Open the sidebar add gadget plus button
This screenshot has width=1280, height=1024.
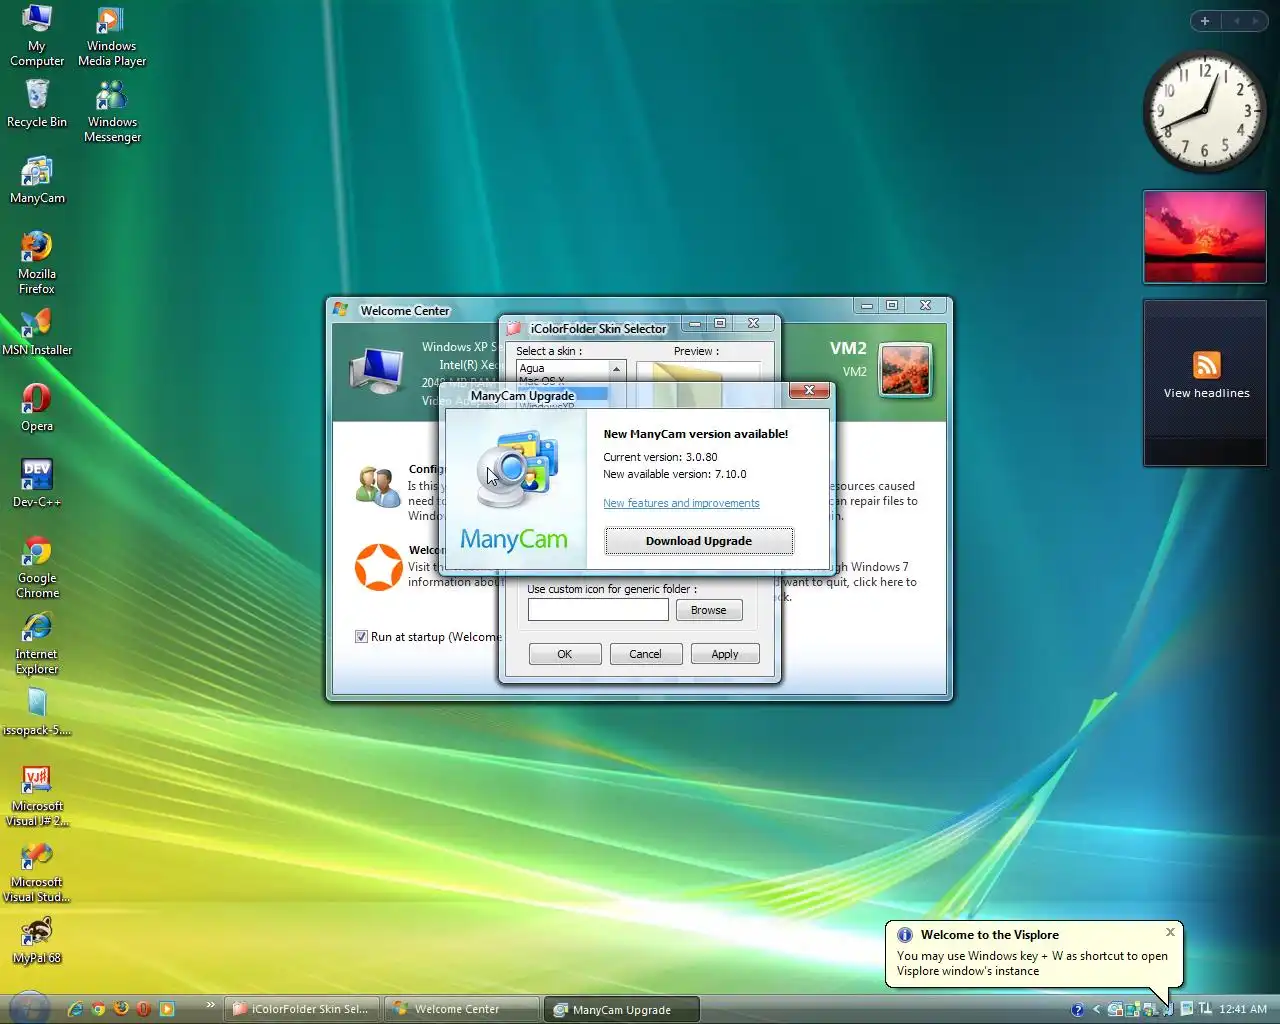(1205, 21)
